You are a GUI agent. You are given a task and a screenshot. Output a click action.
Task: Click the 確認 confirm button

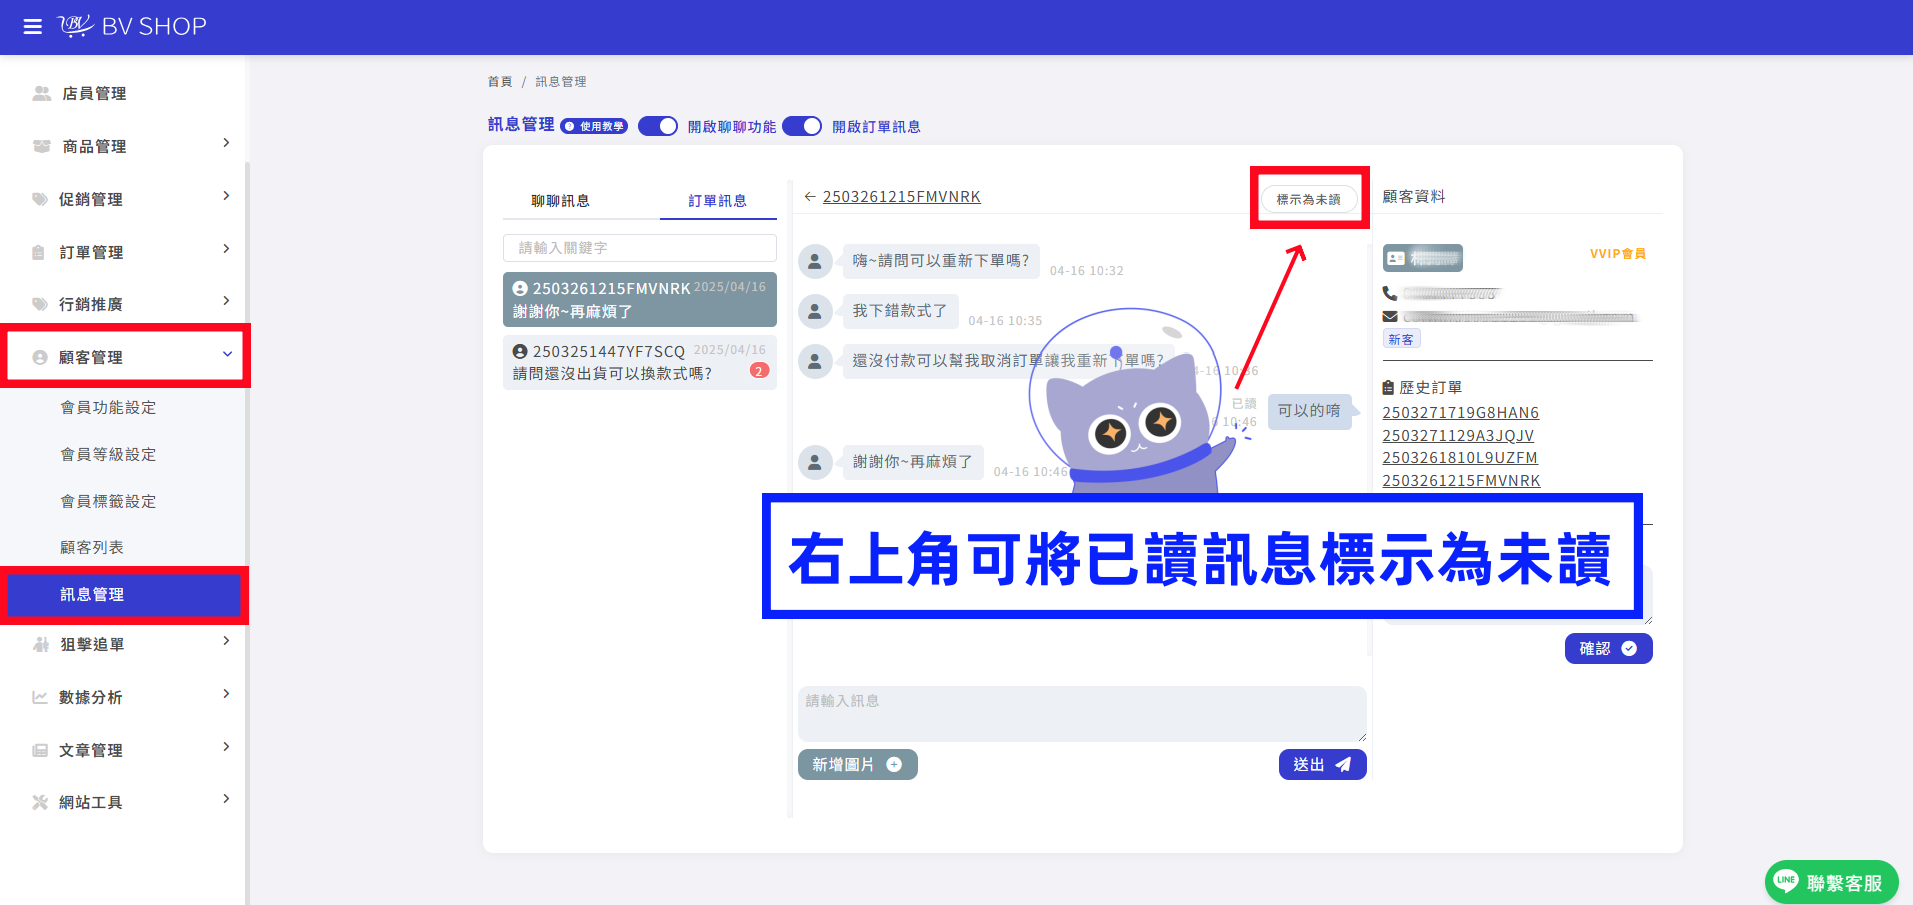pyautogui.click(x=1608, y=648)
